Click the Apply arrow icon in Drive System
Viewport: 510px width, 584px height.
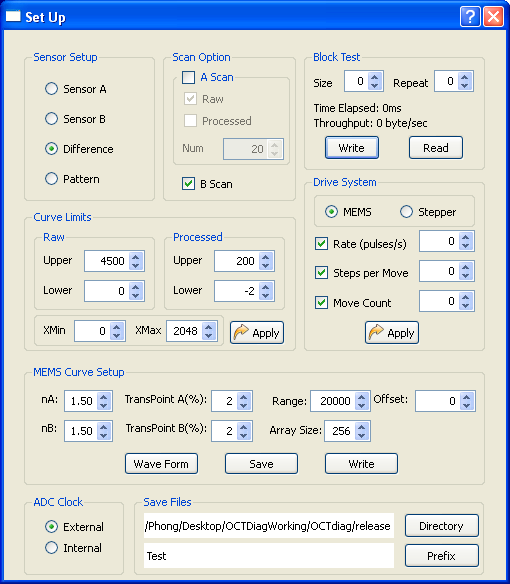(x=376, y=332)
